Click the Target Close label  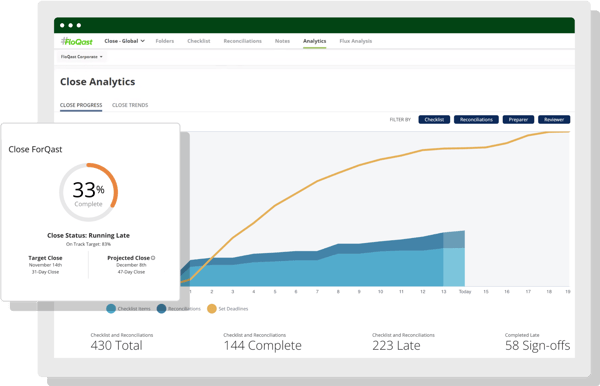pyautogui.click(x=45, y=258)
